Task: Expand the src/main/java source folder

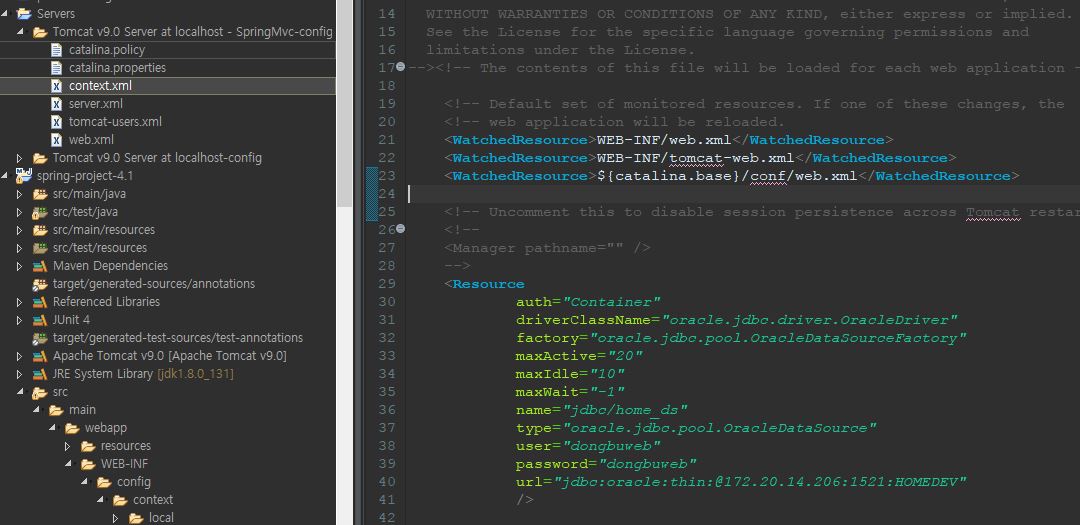Action: point(20,194)
